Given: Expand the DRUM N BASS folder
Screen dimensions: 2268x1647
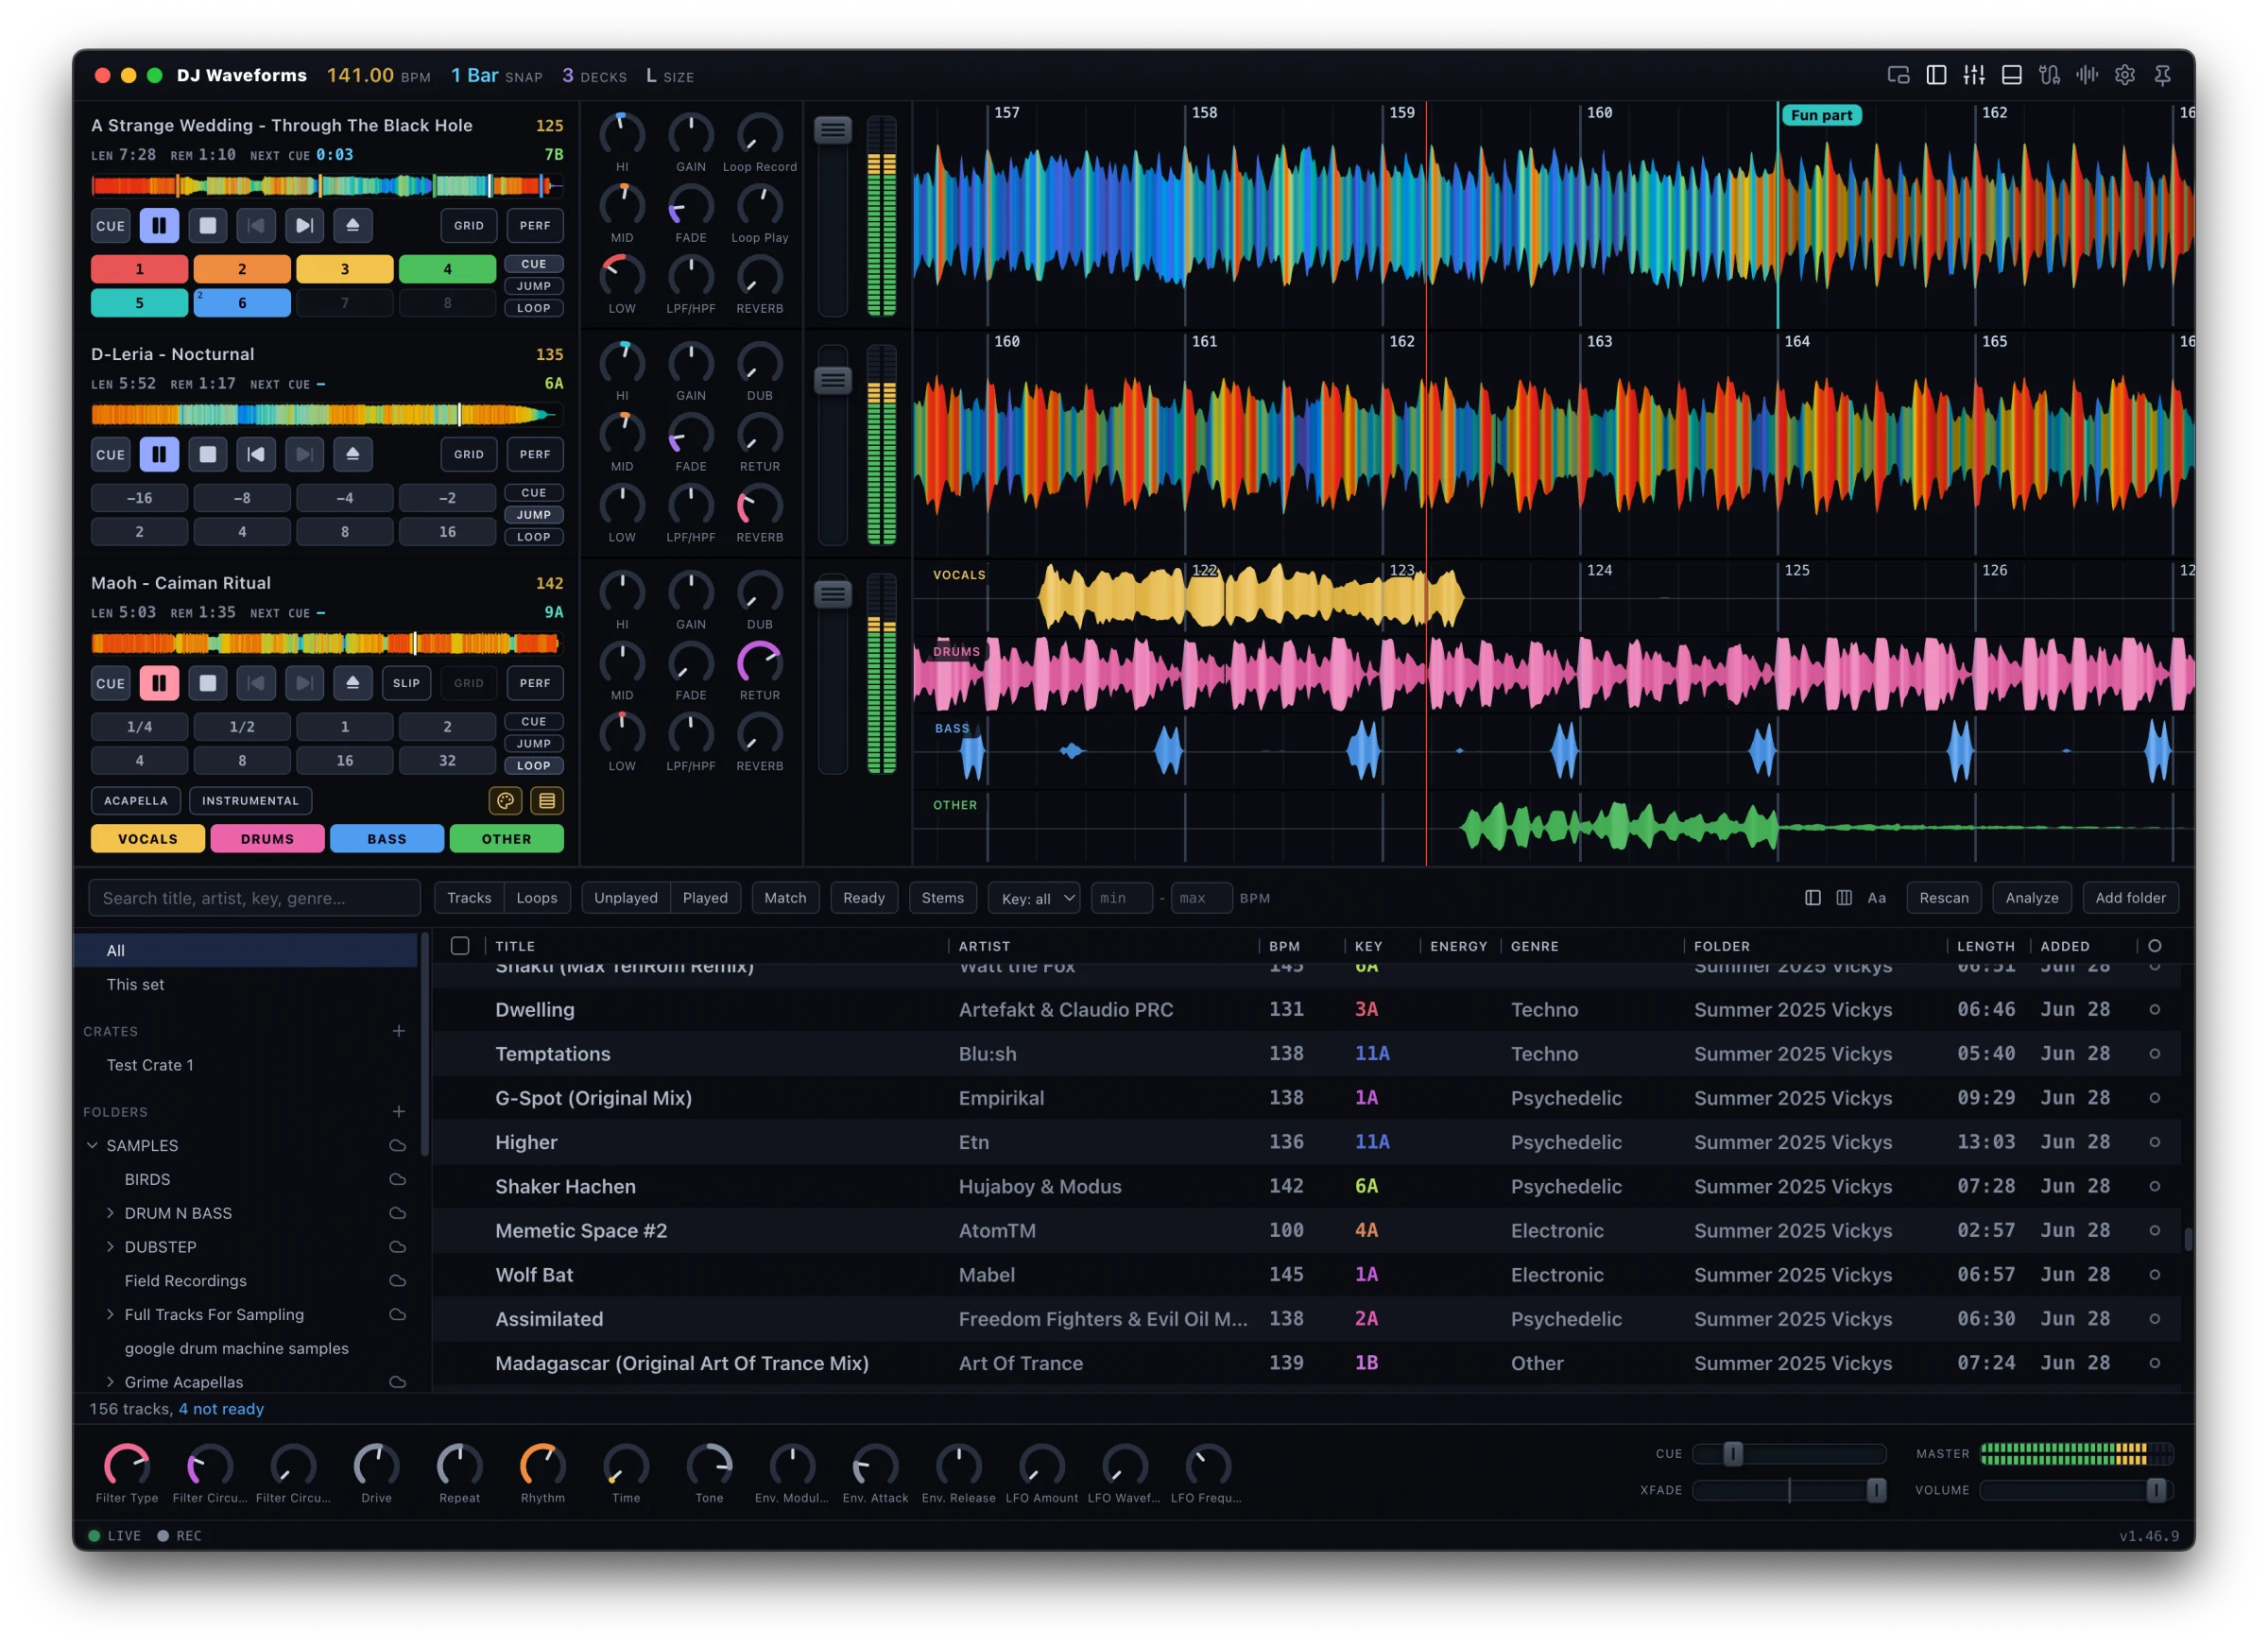Looking at the screenshot, I should click(110, 1213).
